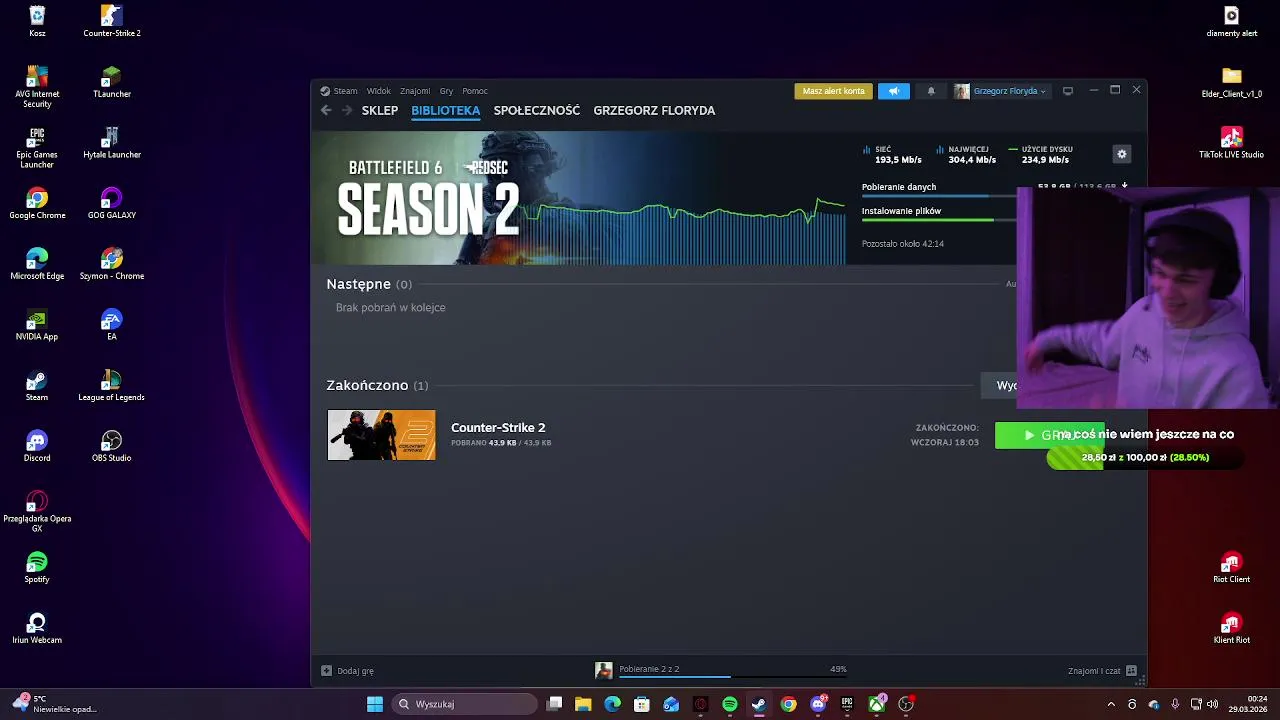
Task: Open NVIDIA App desktop icon
Action: click(37, 326)
